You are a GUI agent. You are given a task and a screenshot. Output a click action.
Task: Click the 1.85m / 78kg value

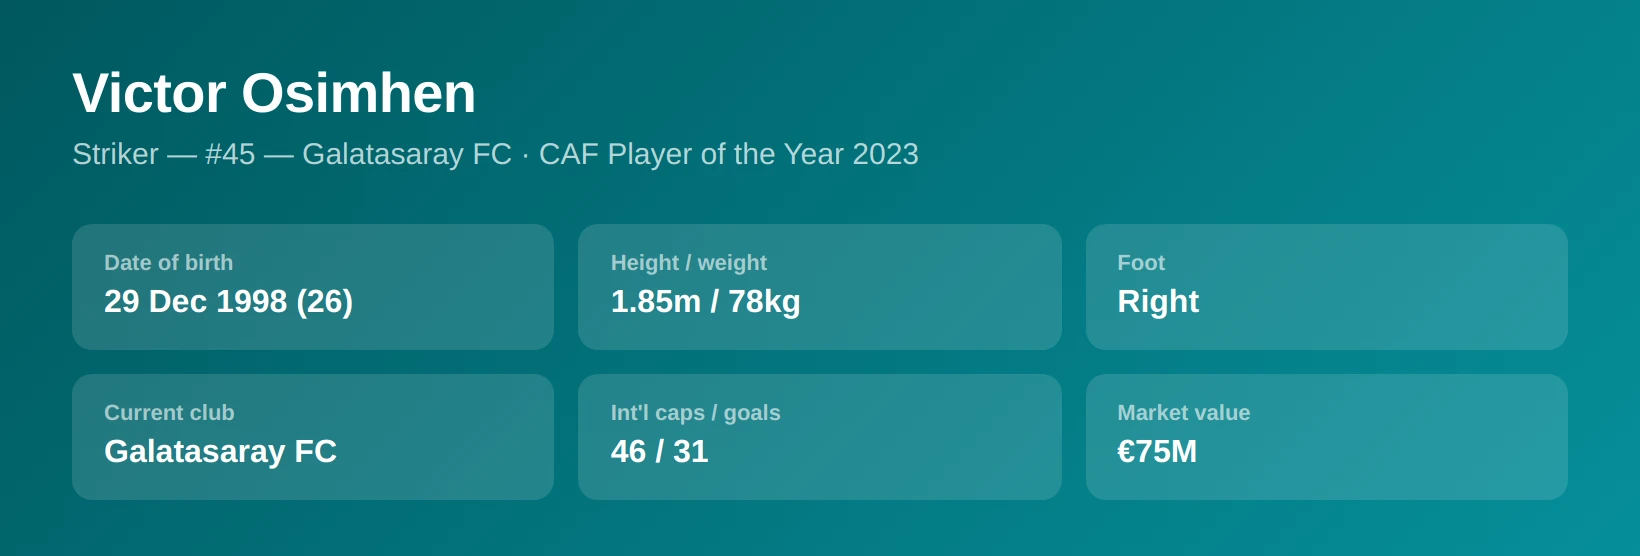pyautogui.click(x=705, y=301)
